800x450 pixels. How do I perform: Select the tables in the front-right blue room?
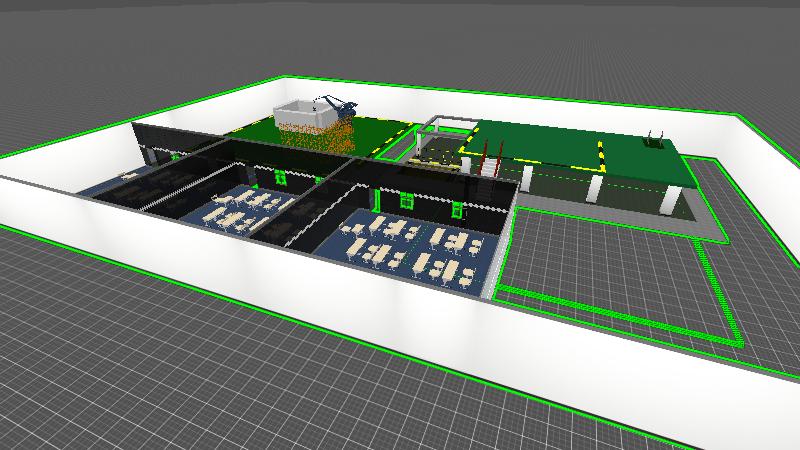point(410,245)
